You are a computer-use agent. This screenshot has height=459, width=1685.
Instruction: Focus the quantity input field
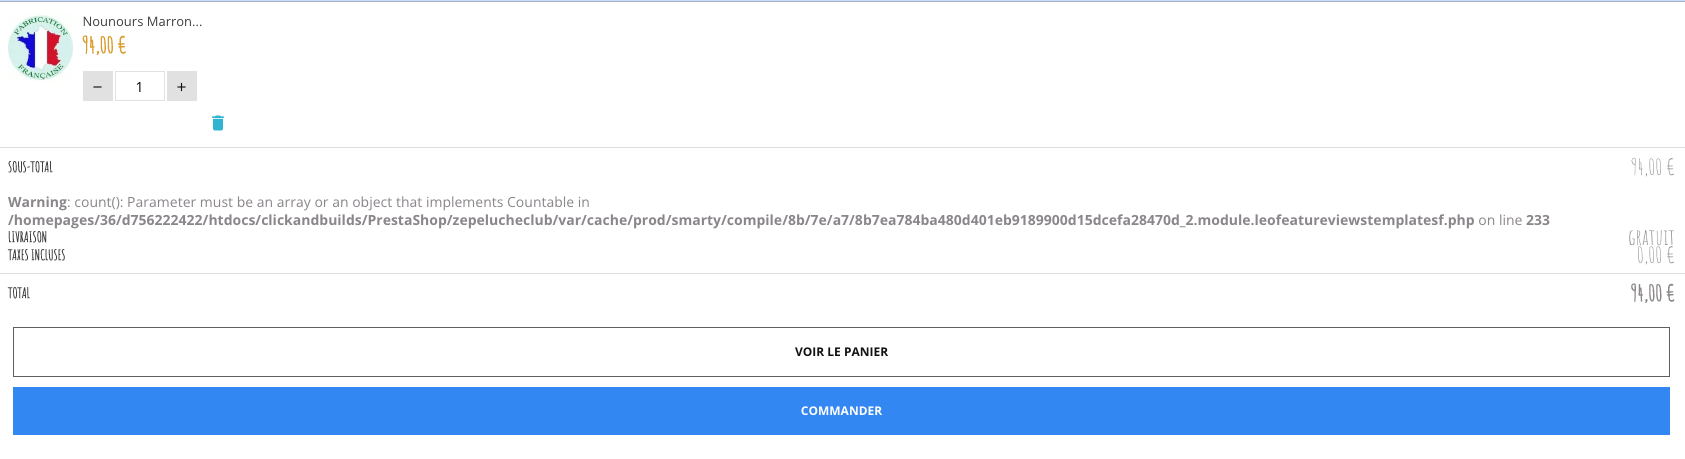point(139,87)
